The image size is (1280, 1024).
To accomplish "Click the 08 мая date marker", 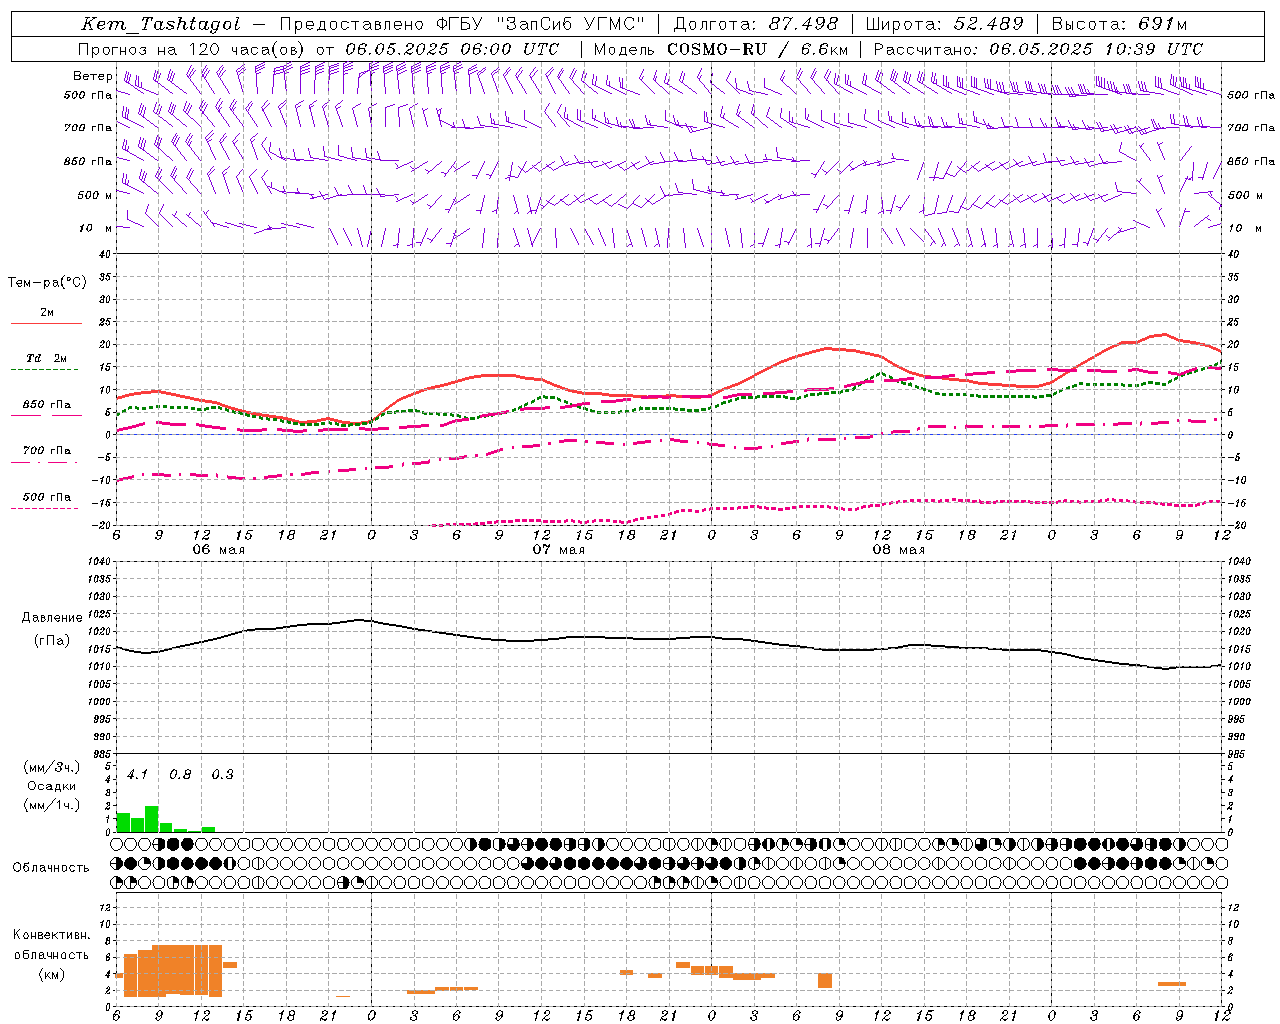I will tap(898, 550).
